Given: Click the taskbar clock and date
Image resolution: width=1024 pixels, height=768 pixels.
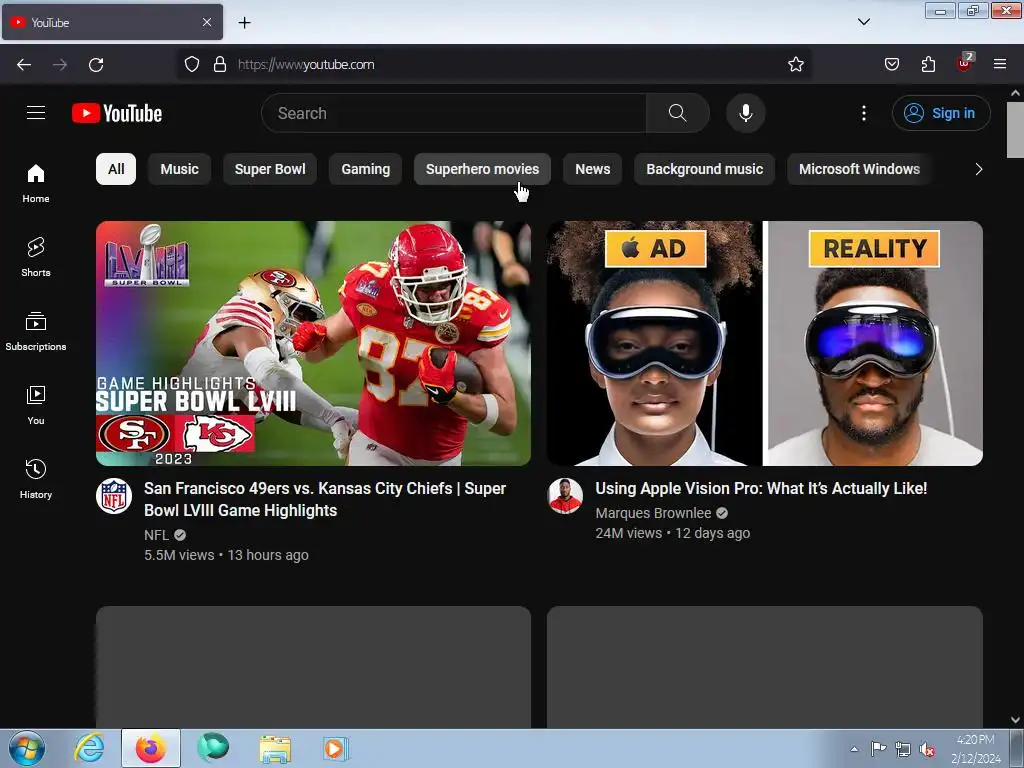Looking at the screenshot, I should click(x=976, y=749).
